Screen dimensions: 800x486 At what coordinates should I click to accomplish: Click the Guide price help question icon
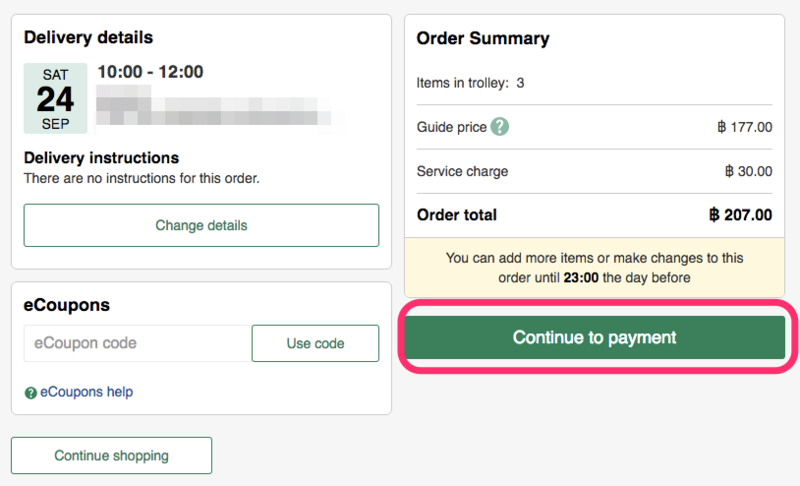pos(500,127)
